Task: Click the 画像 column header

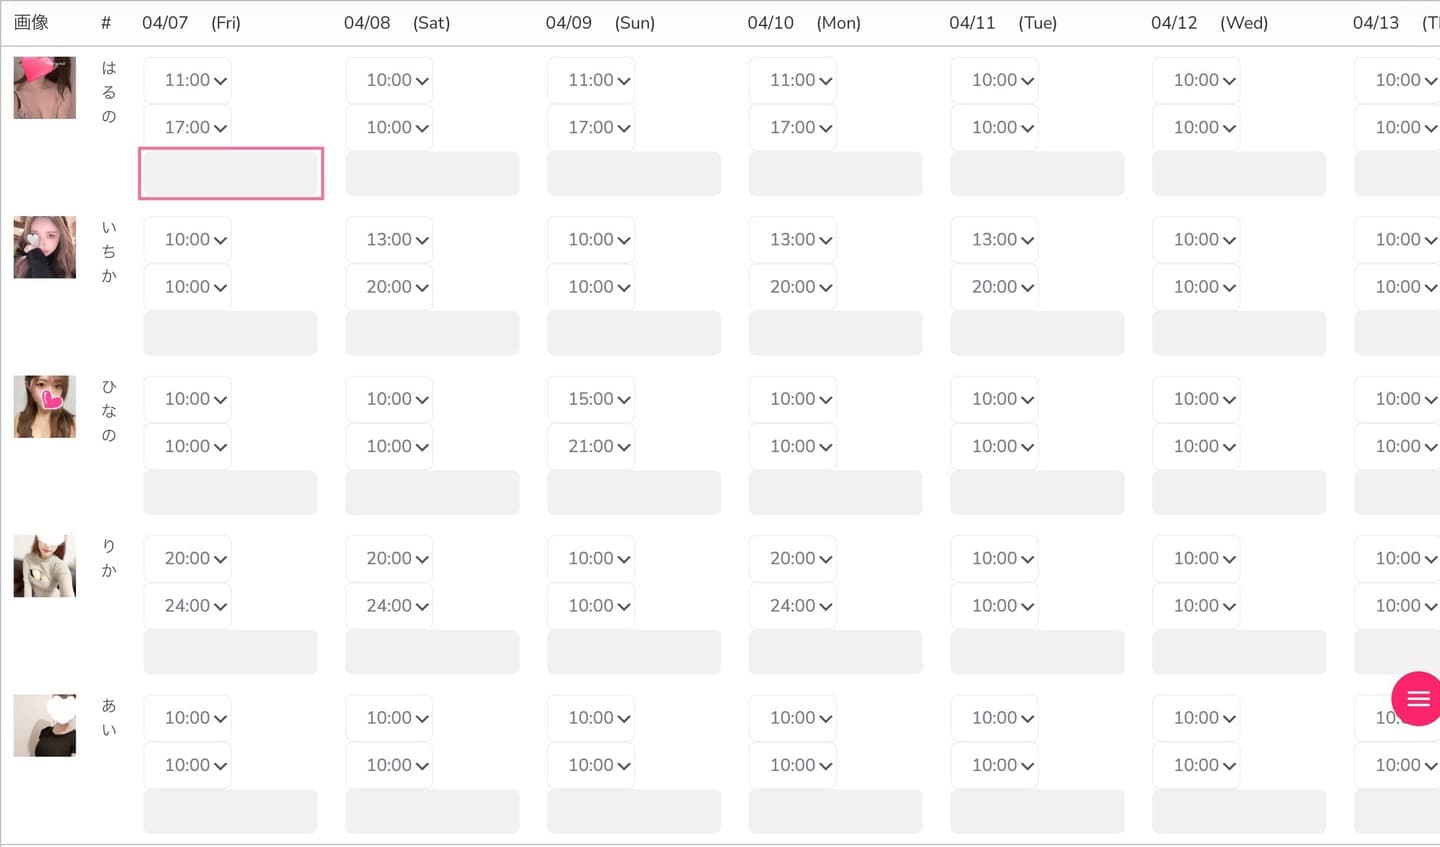Action: tap(31, 23)
